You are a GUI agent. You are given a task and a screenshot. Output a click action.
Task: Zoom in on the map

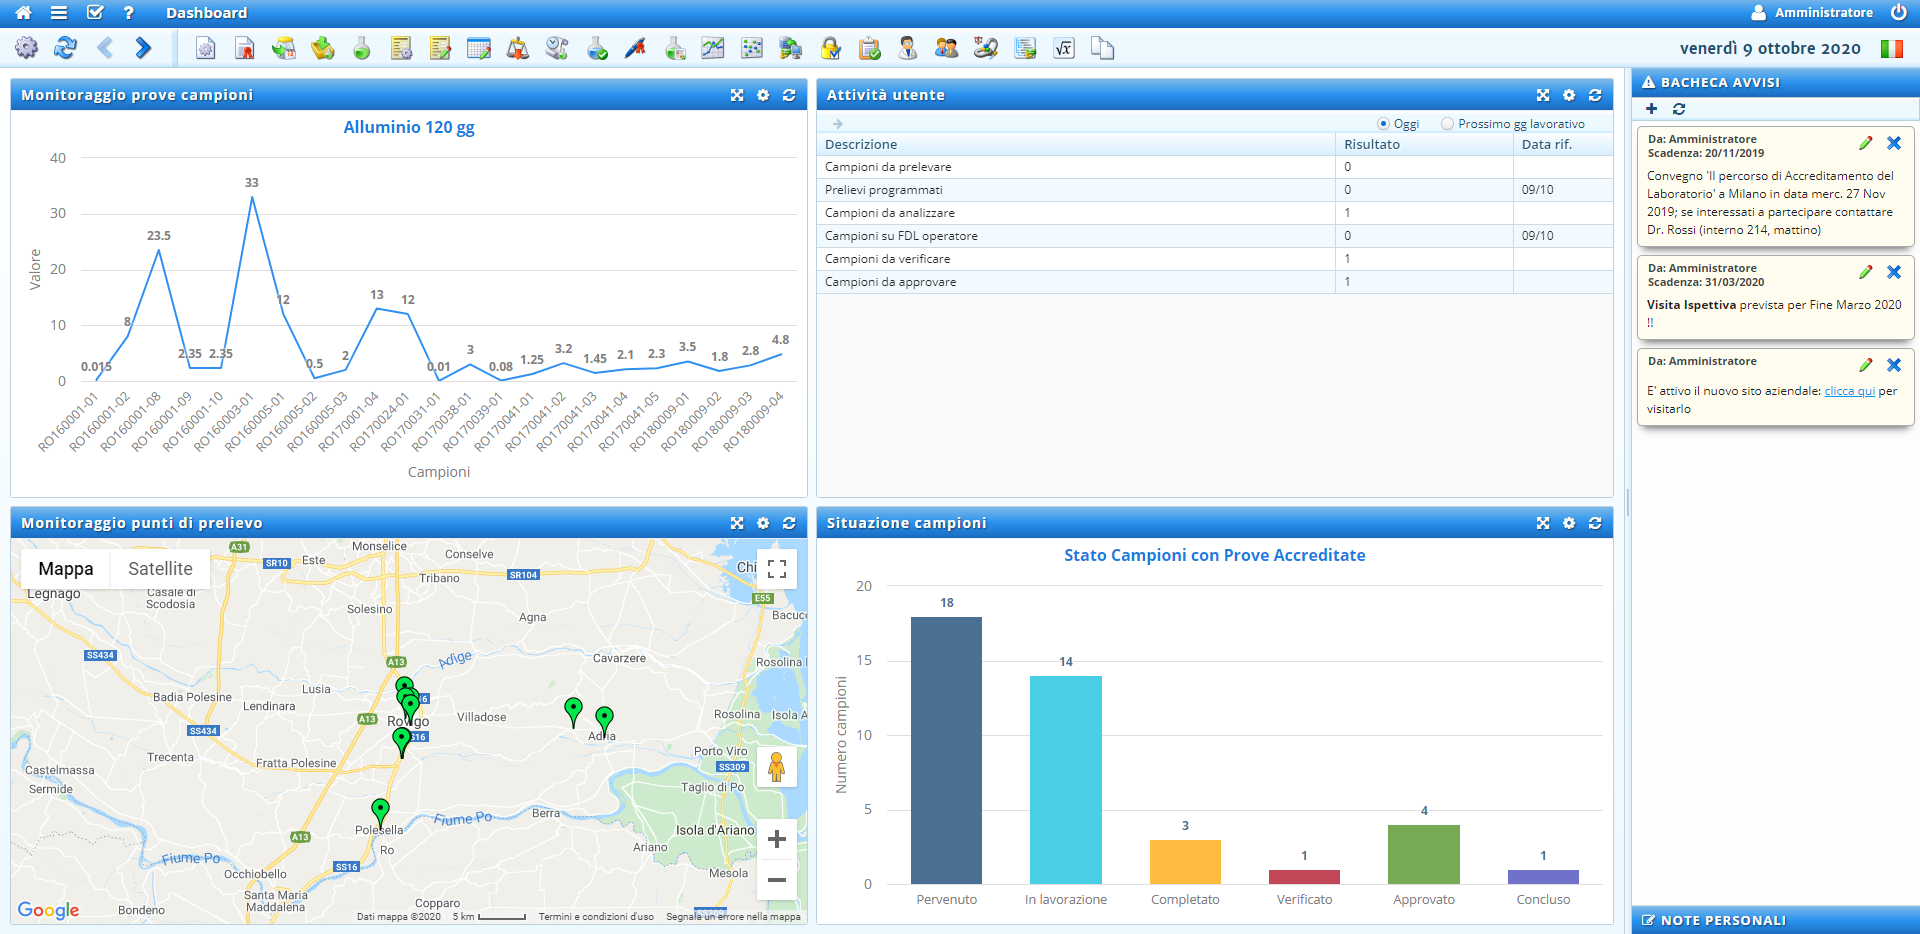click(777, 840)
